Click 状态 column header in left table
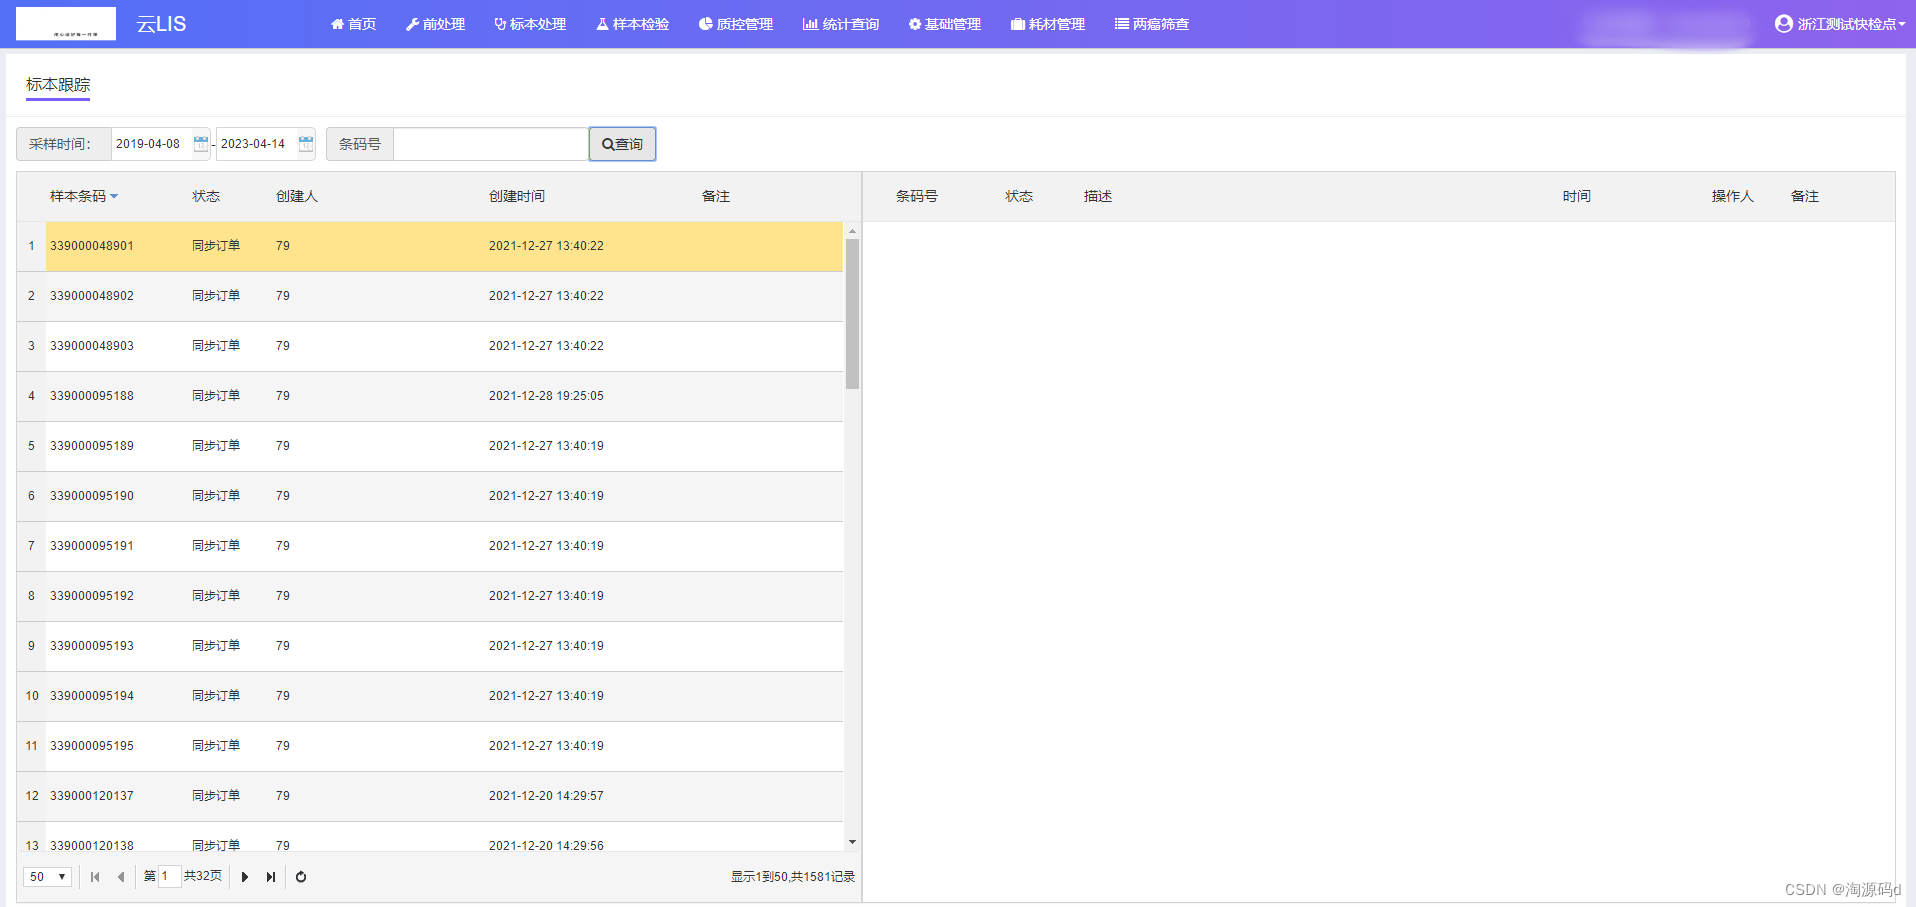The image size is (1916, 907). (206, 196)
